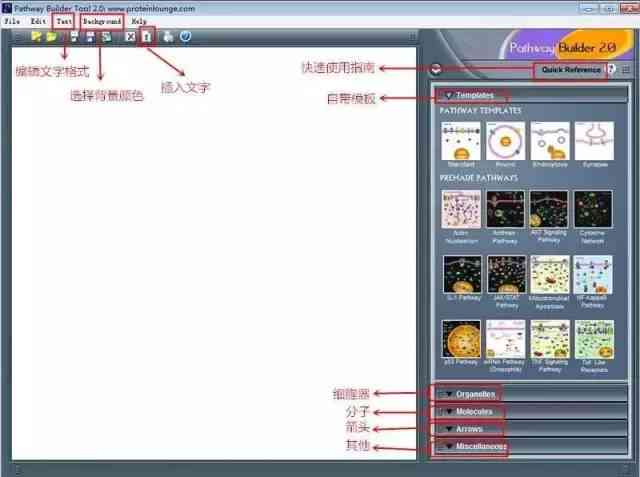Collapse the Templates section
The height and width of the screenshot is (477, 640).
530,95
